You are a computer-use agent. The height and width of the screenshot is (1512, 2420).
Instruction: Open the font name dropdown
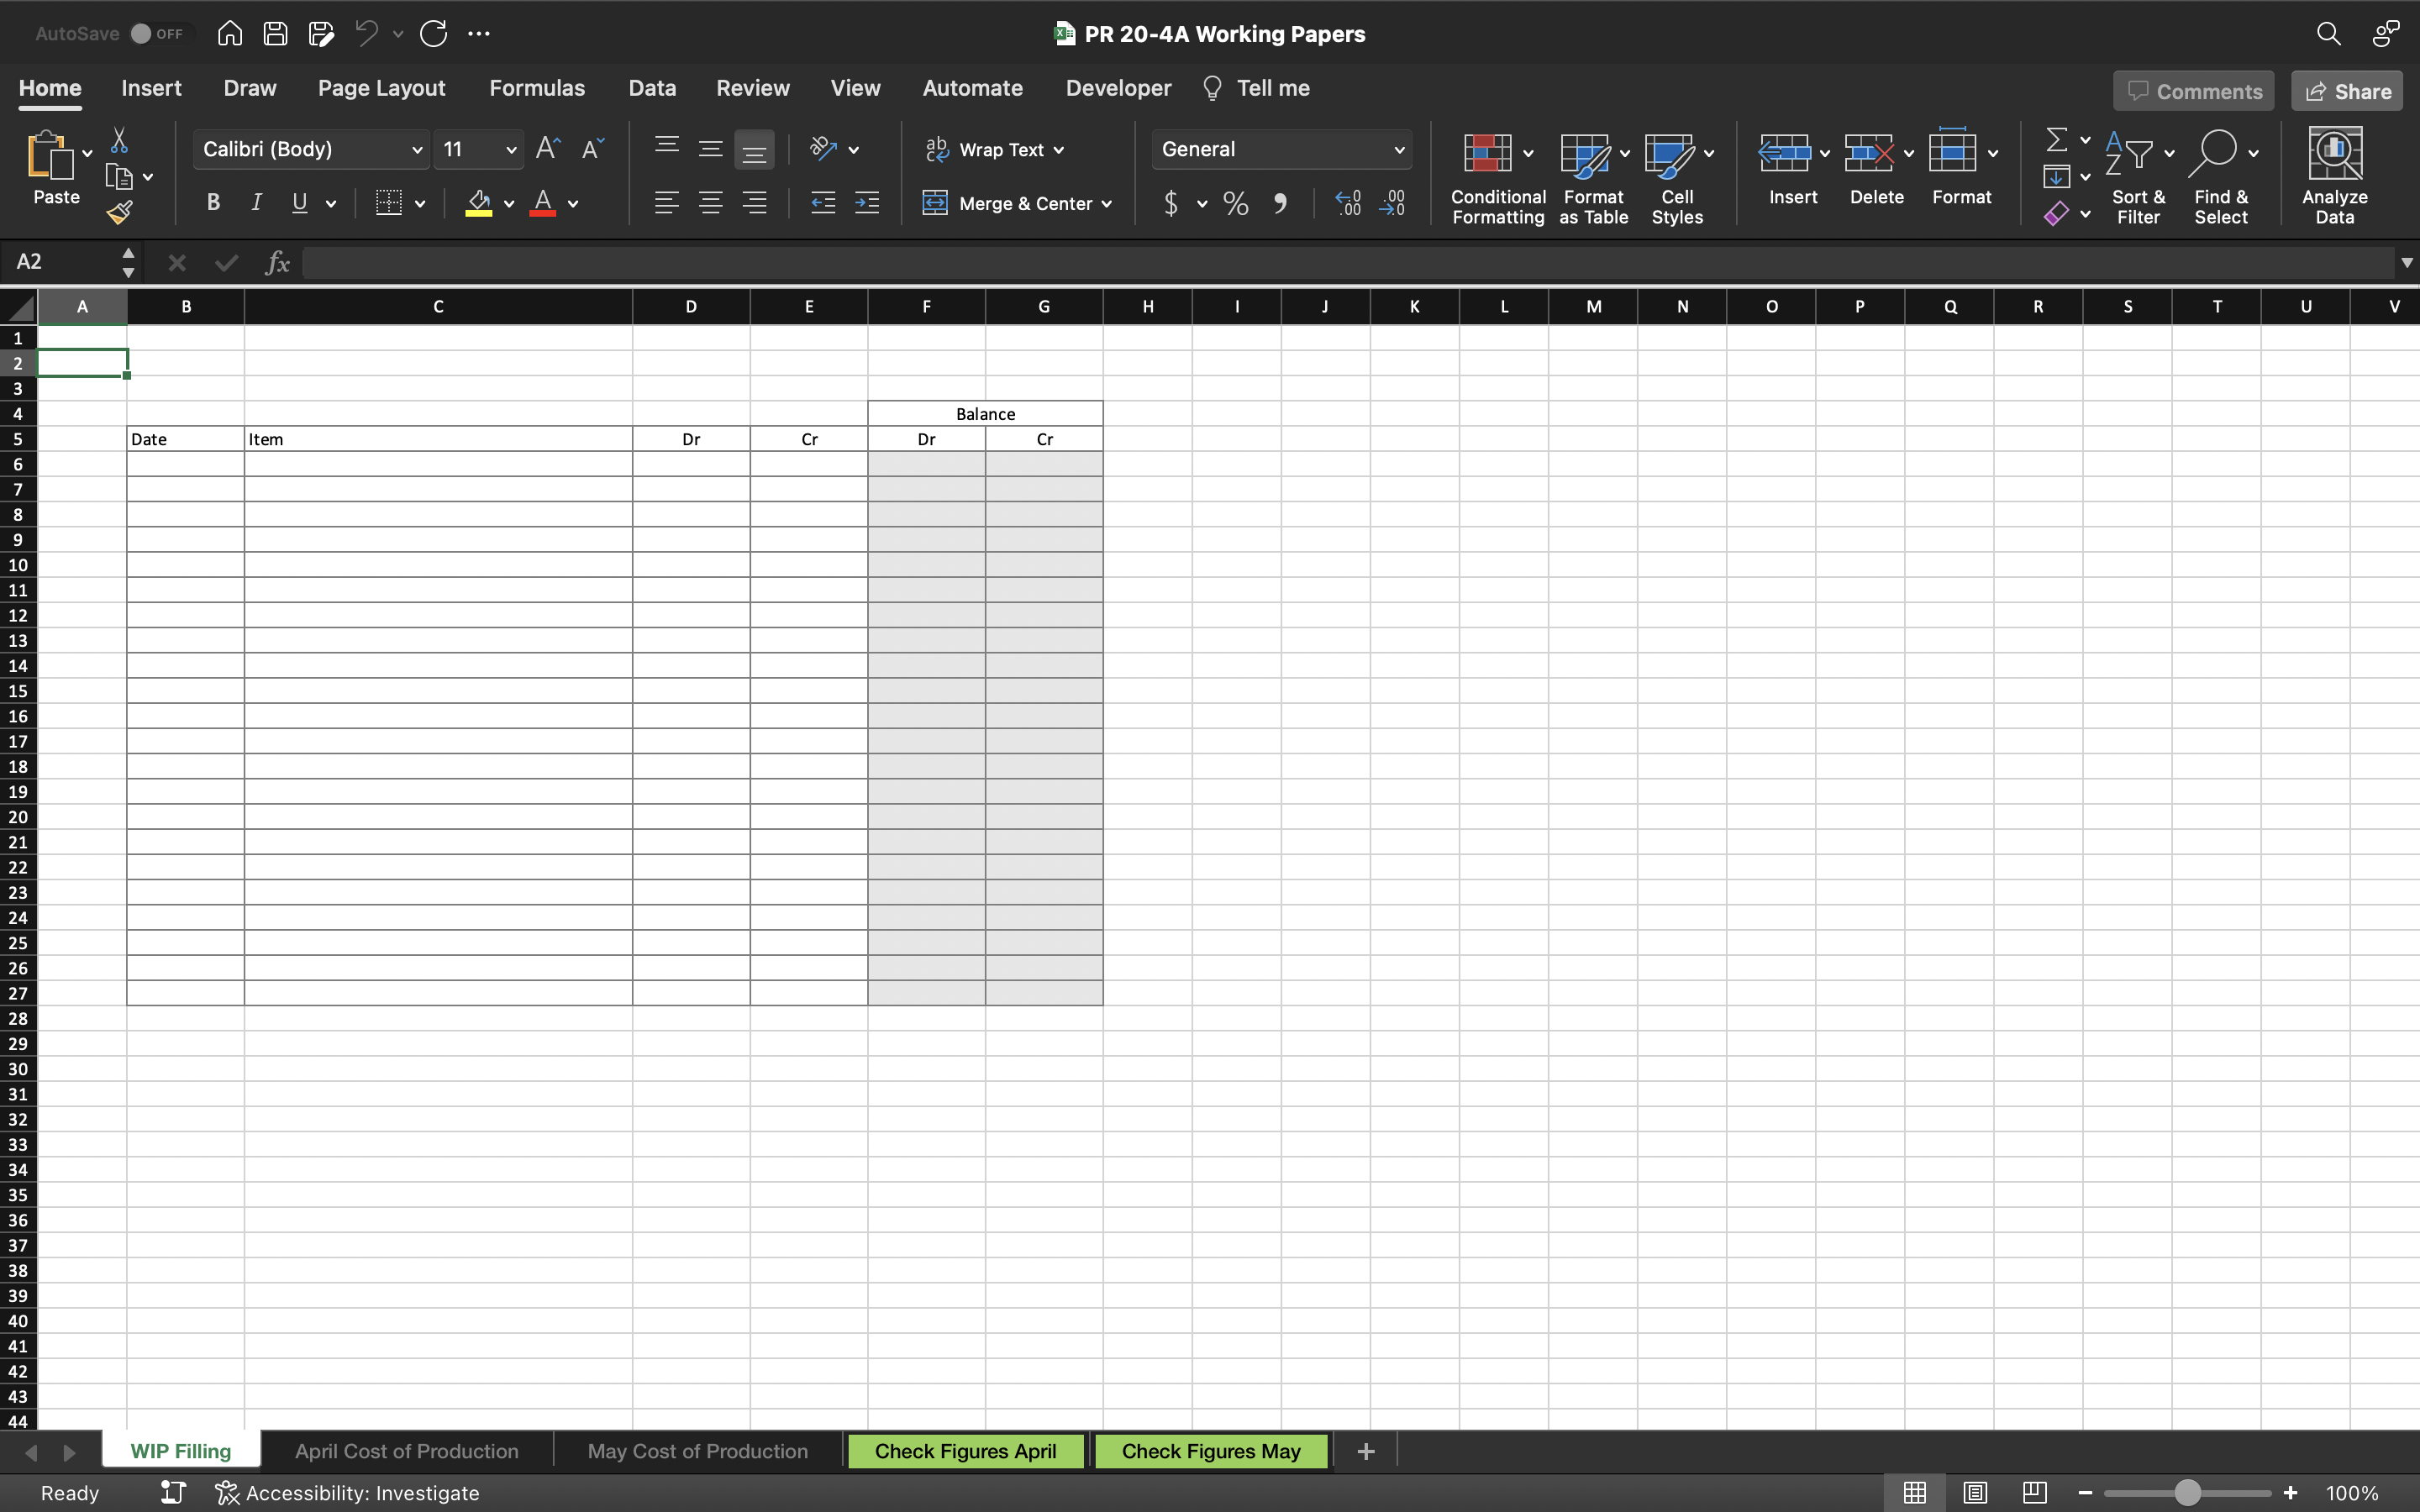tap(416, 150)
